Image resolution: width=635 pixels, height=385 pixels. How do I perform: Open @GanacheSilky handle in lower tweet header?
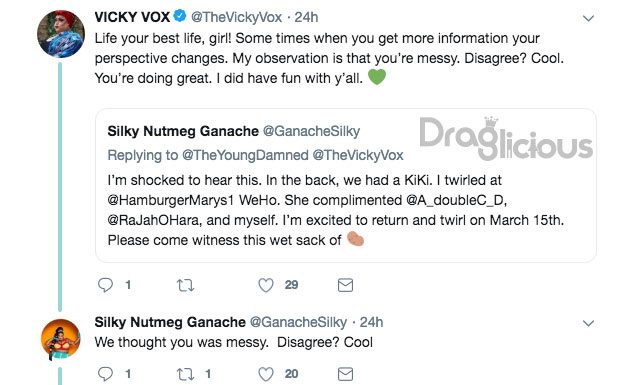tap(298, 322)
